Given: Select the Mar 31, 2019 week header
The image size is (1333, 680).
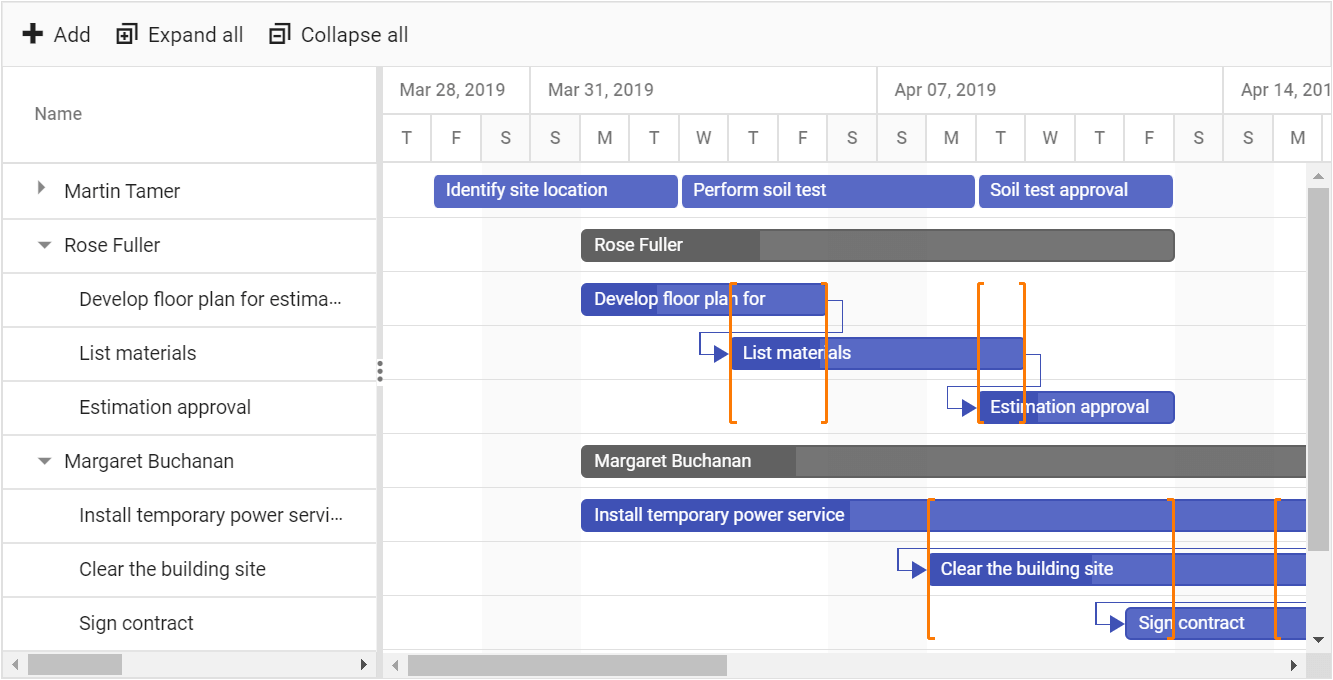Looking at the screenshot, I should coord(601,90).
